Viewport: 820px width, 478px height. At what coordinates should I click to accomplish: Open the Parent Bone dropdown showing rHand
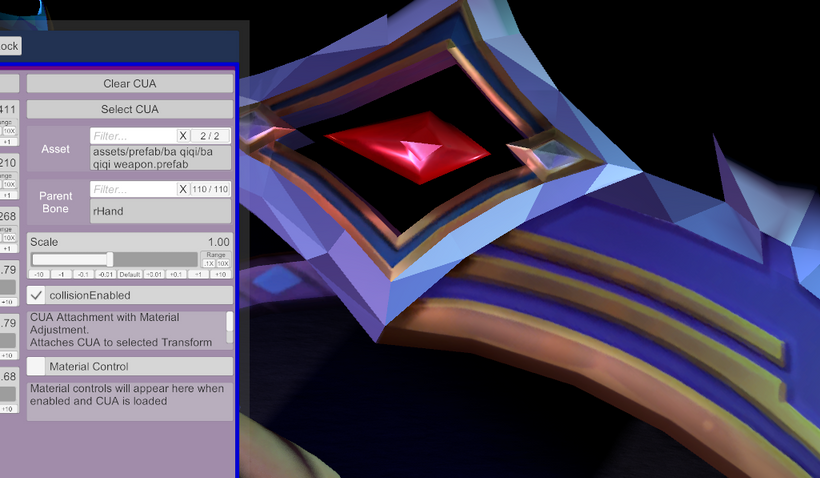161,211
